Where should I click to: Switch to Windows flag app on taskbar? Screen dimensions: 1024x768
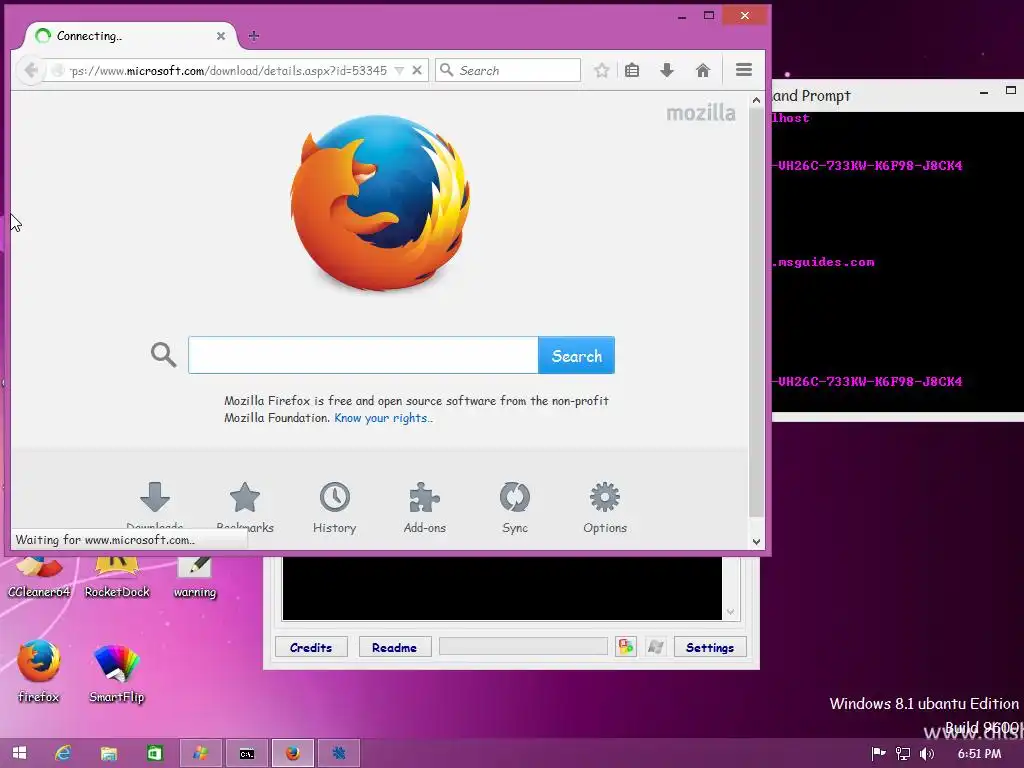click(x=200, y=753)
